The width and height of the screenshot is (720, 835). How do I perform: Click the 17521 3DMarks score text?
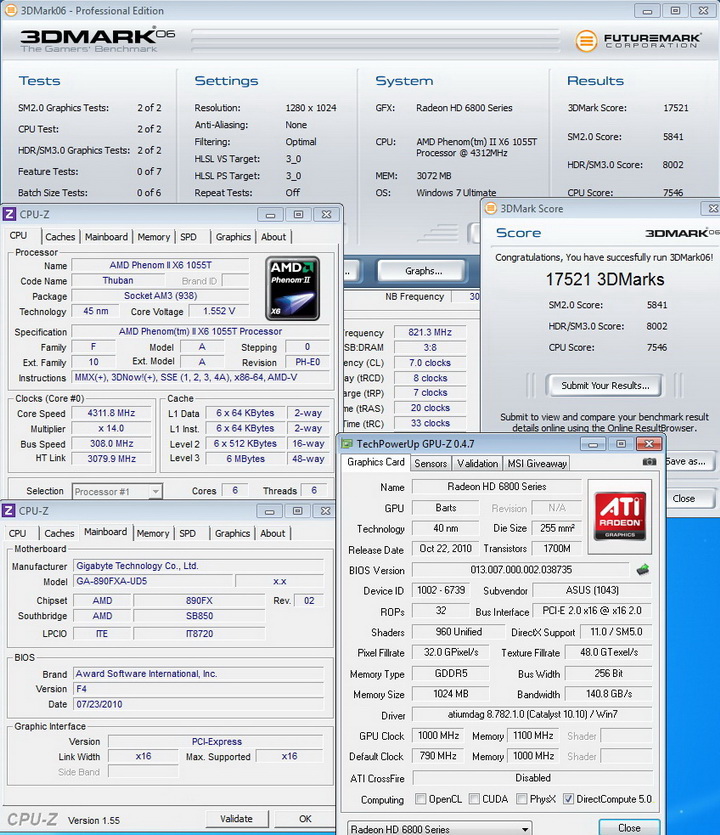click(x=605, y=279)
